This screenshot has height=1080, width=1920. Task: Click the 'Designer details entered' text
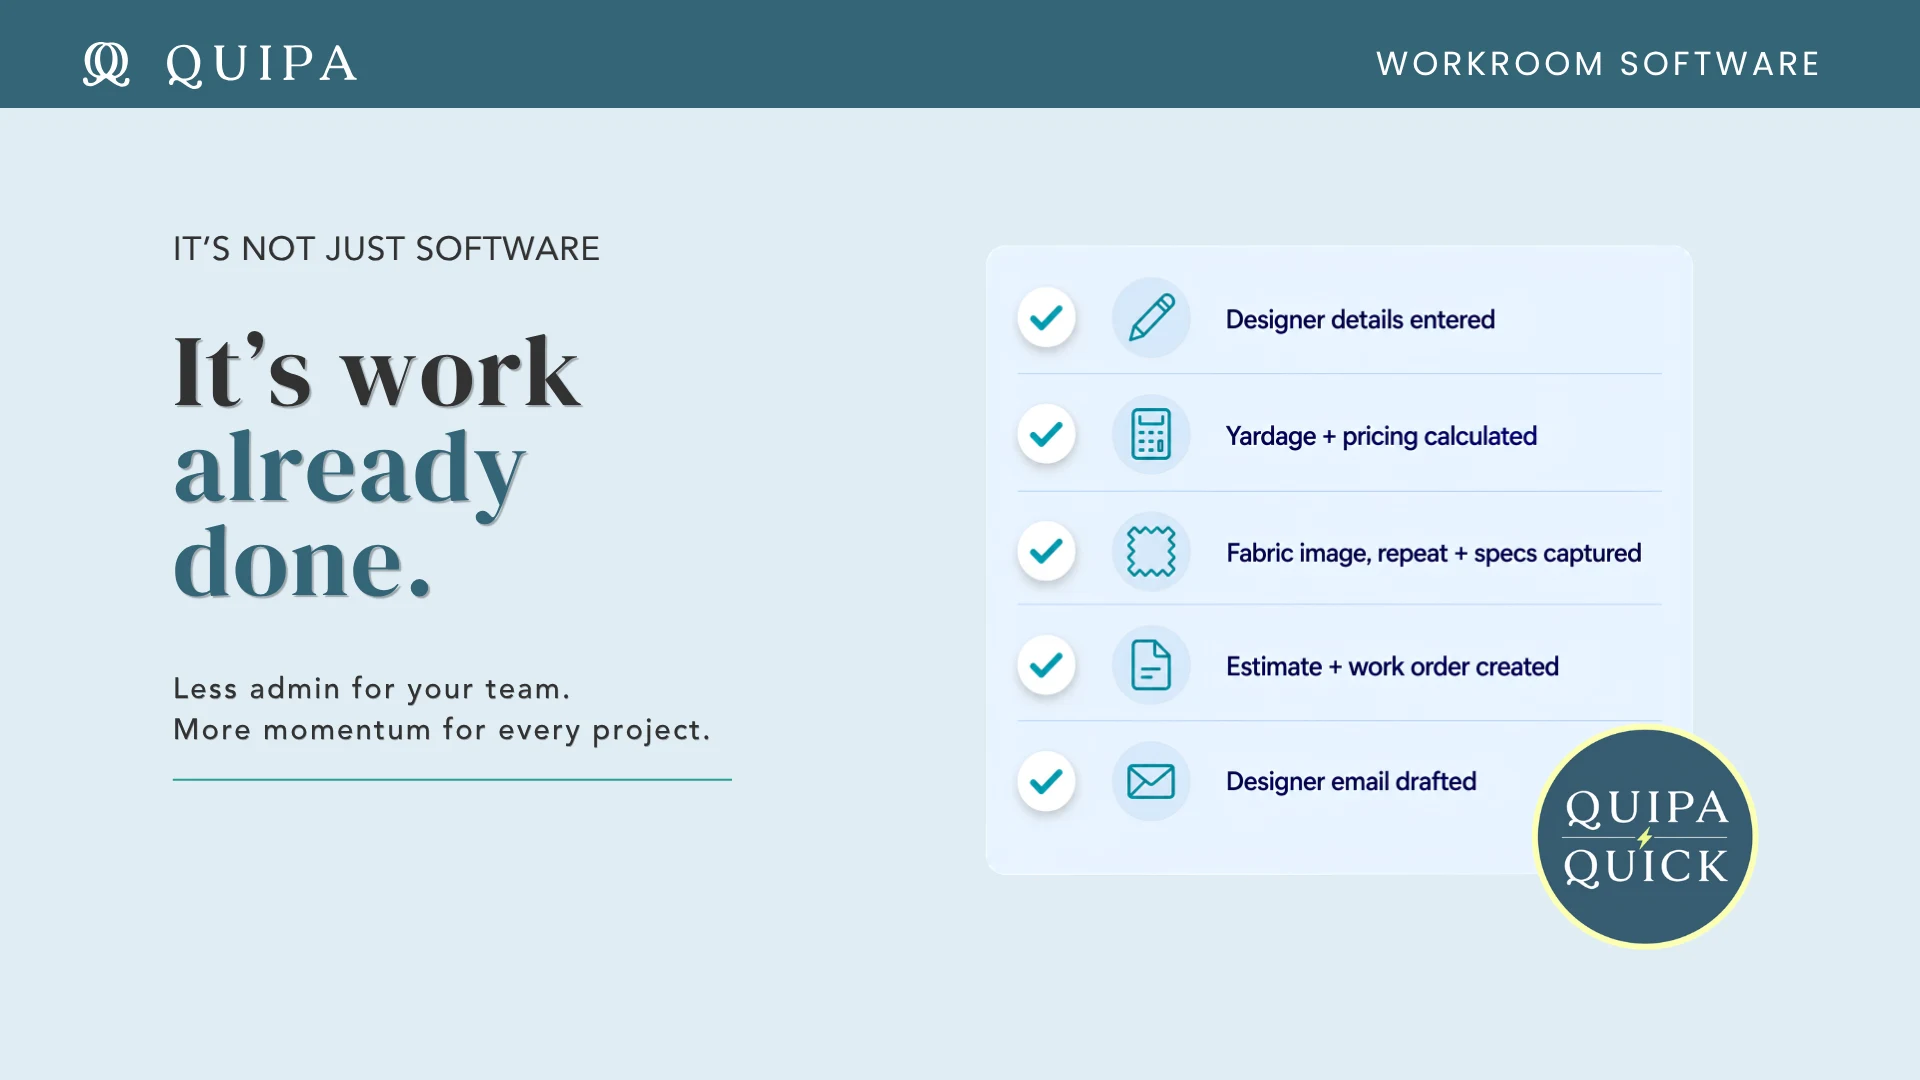click(x=1360, y=320)
